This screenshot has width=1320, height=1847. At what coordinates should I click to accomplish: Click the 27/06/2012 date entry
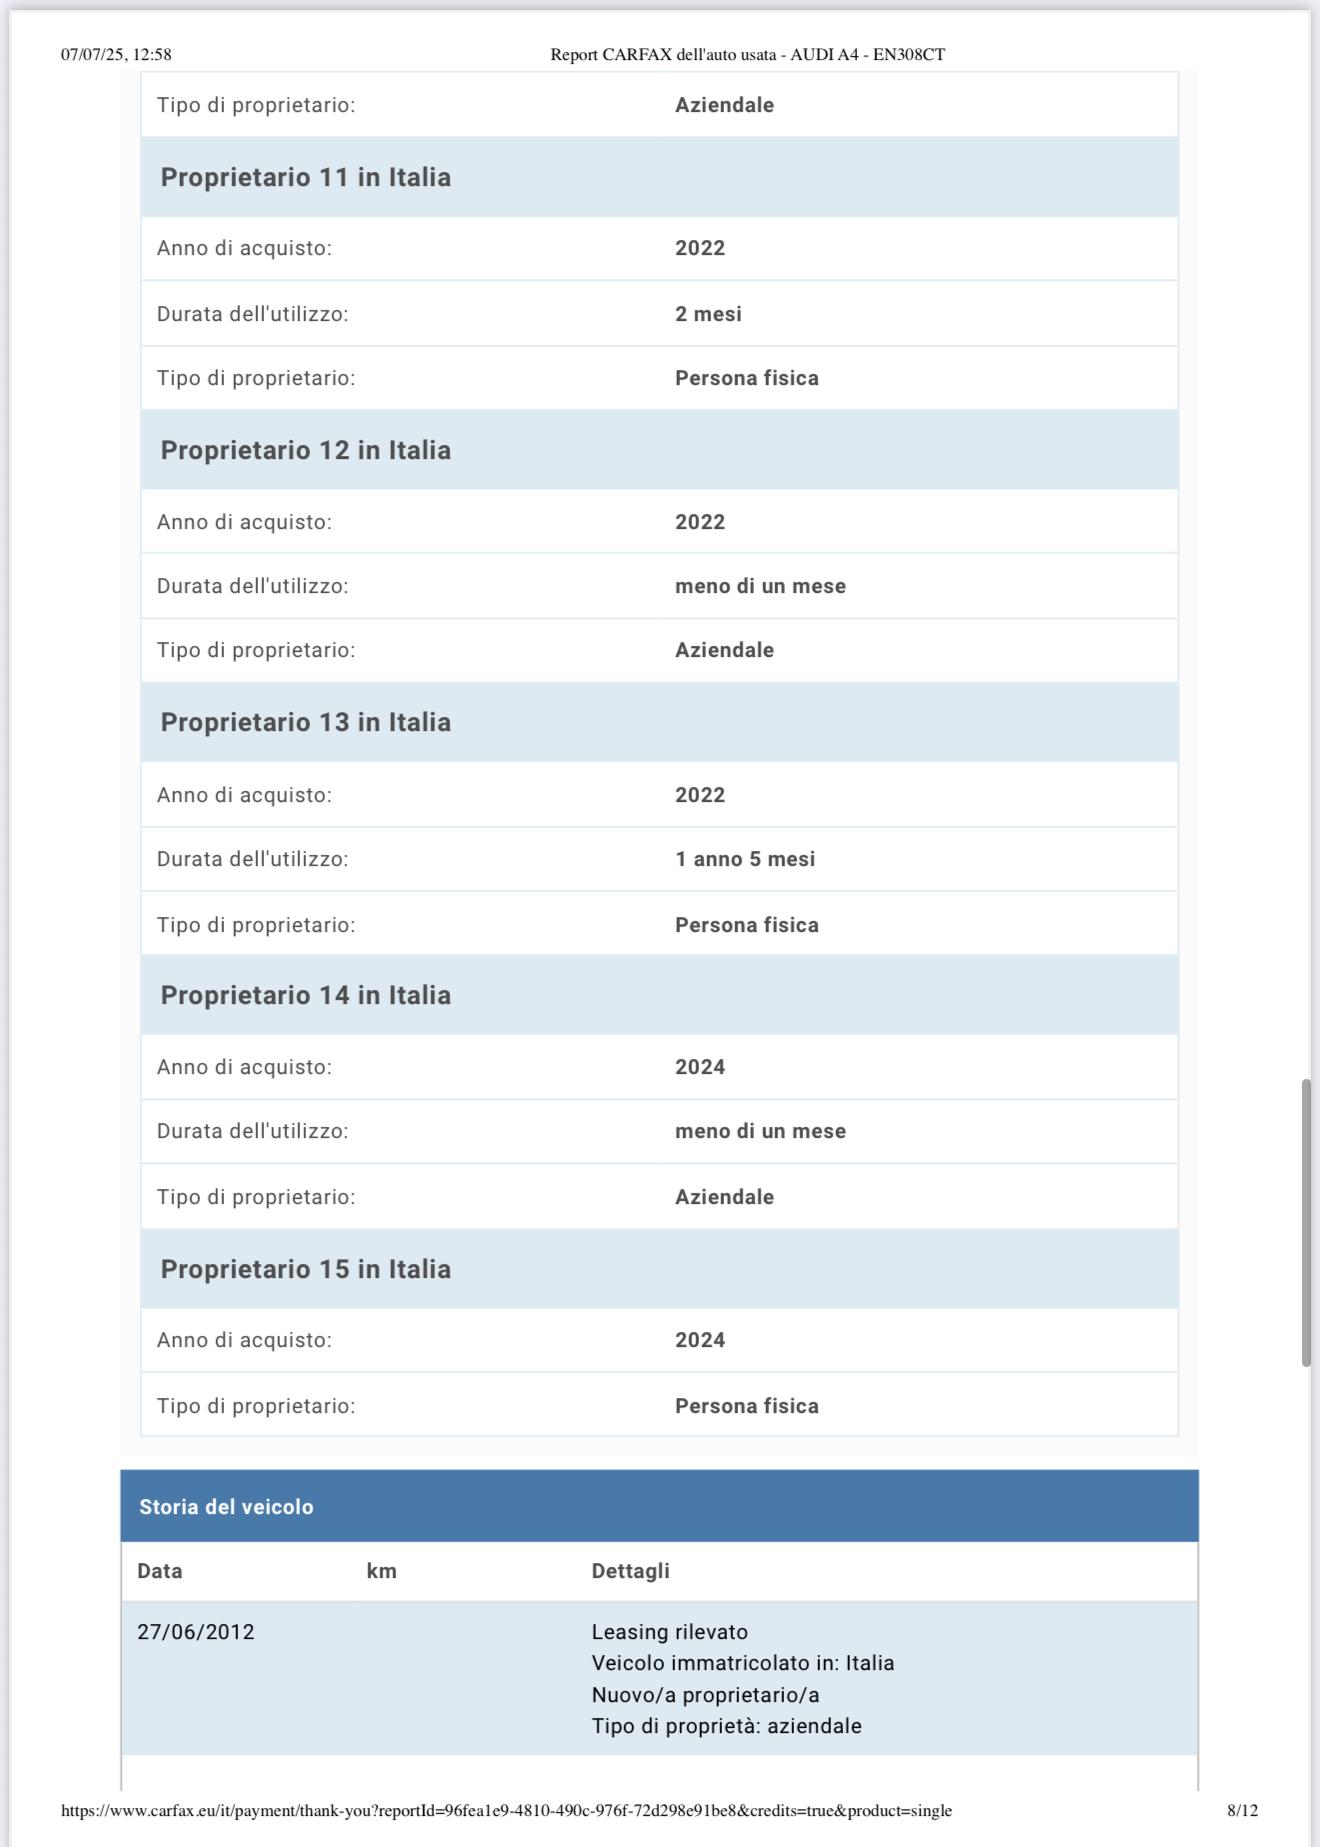click(196, 1632)
